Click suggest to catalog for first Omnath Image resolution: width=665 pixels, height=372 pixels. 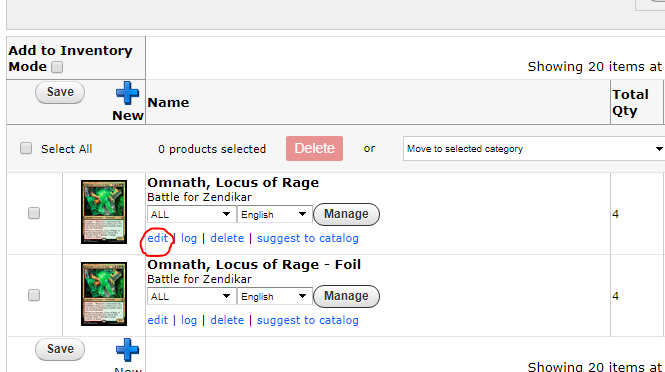307,238
